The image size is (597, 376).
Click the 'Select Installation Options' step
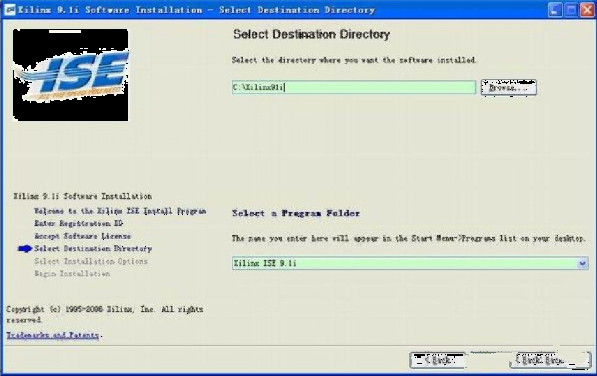click(91, 261)
